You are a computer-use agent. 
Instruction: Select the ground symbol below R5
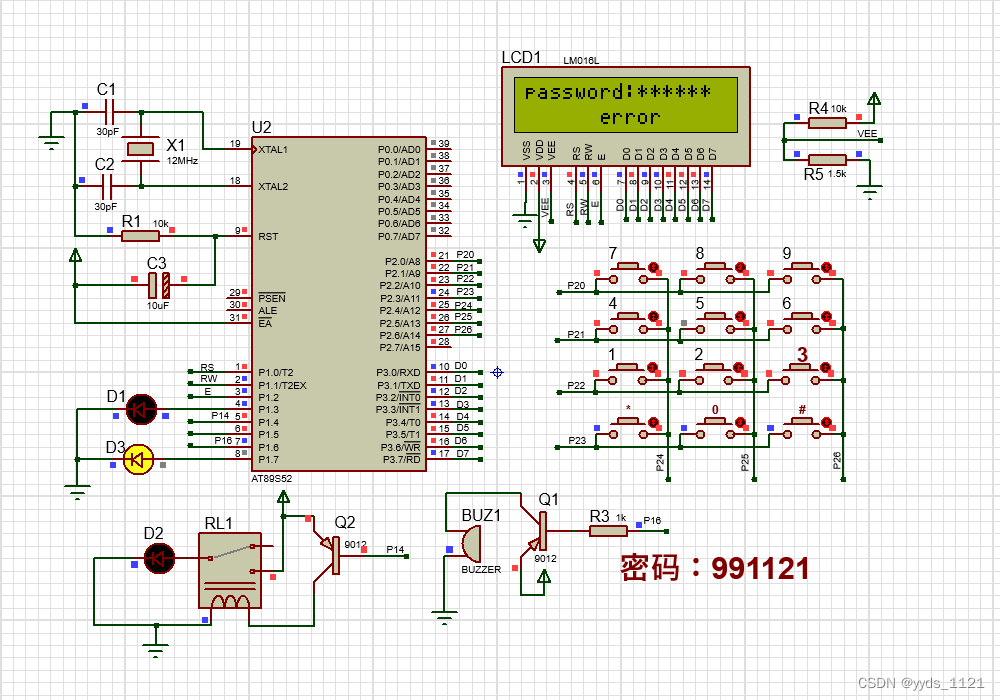click(x=869, y=191)
